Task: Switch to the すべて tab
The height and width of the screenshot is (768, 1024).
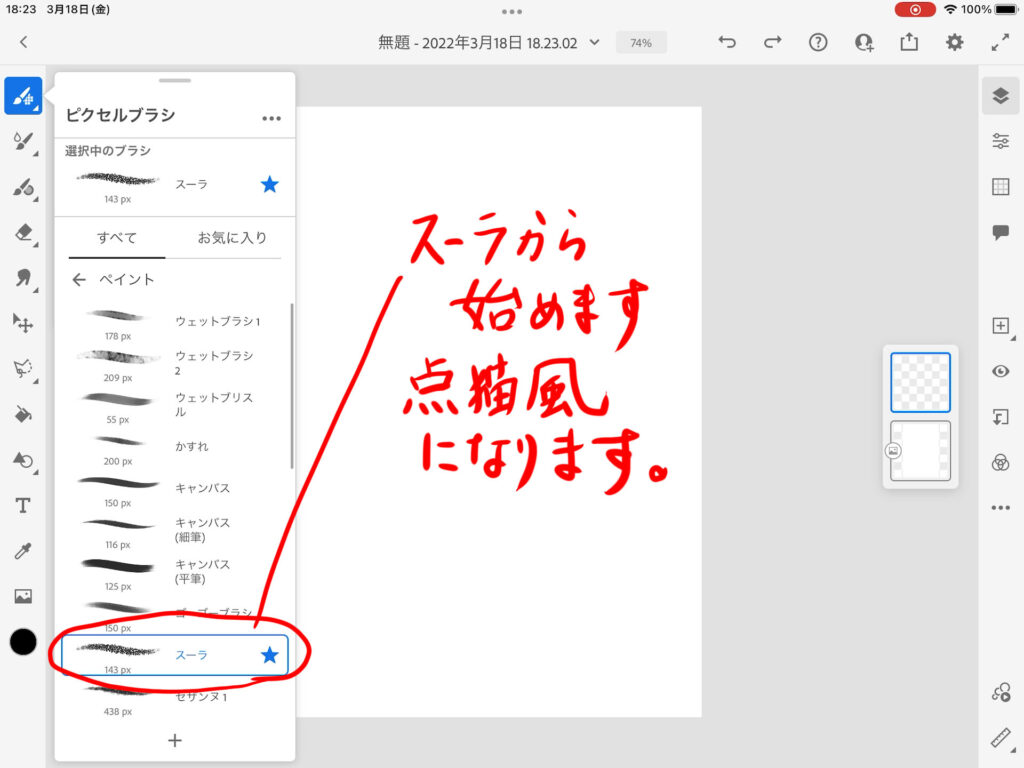Action: click(117, 238)
